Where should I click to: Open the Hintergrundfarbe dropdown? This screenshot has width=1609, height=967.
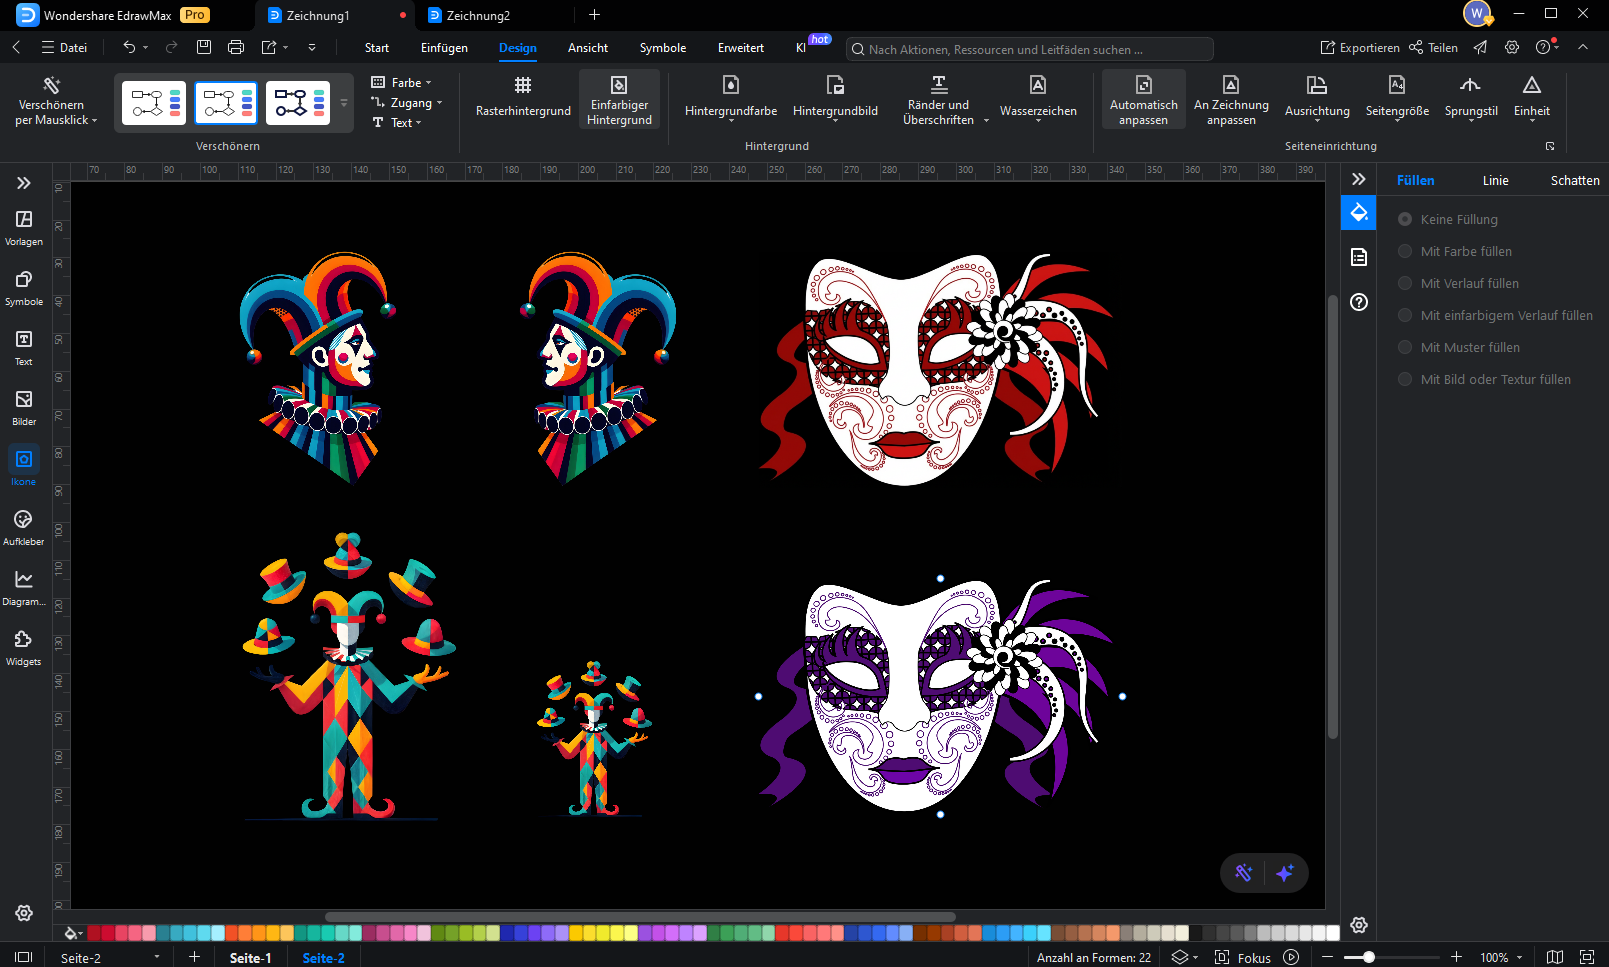[729, 97]
